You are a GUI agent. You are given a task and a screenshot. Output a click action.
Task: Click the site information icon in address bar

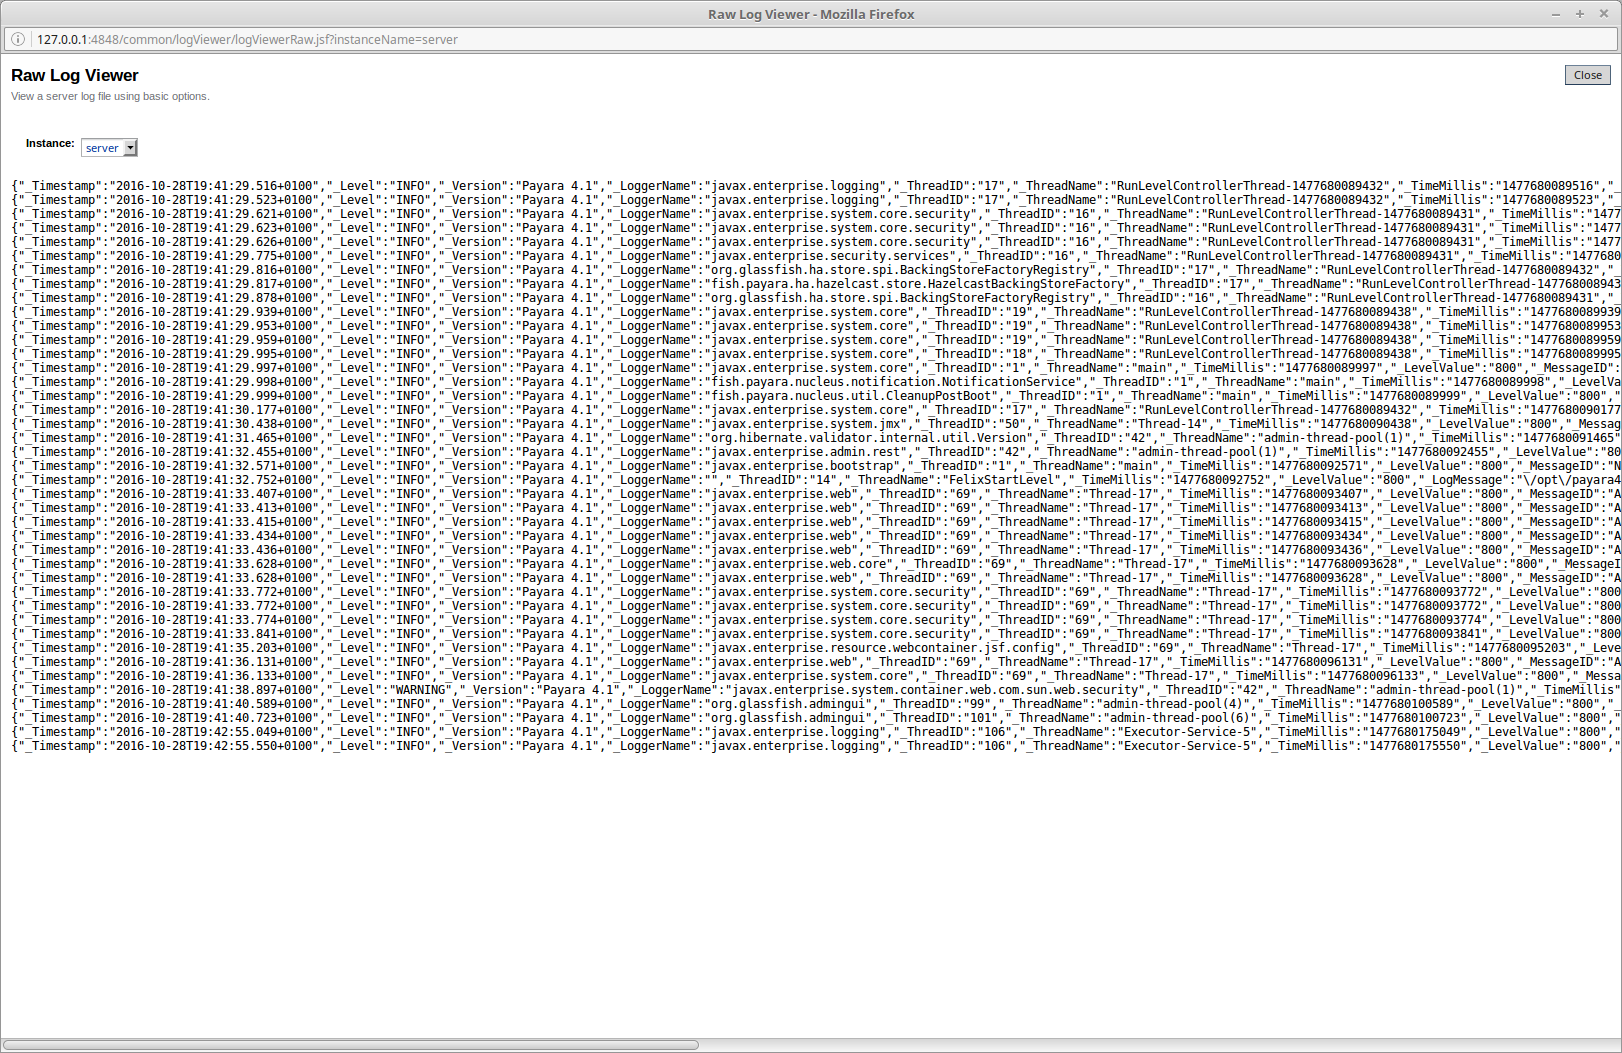(x=18, y=39)
